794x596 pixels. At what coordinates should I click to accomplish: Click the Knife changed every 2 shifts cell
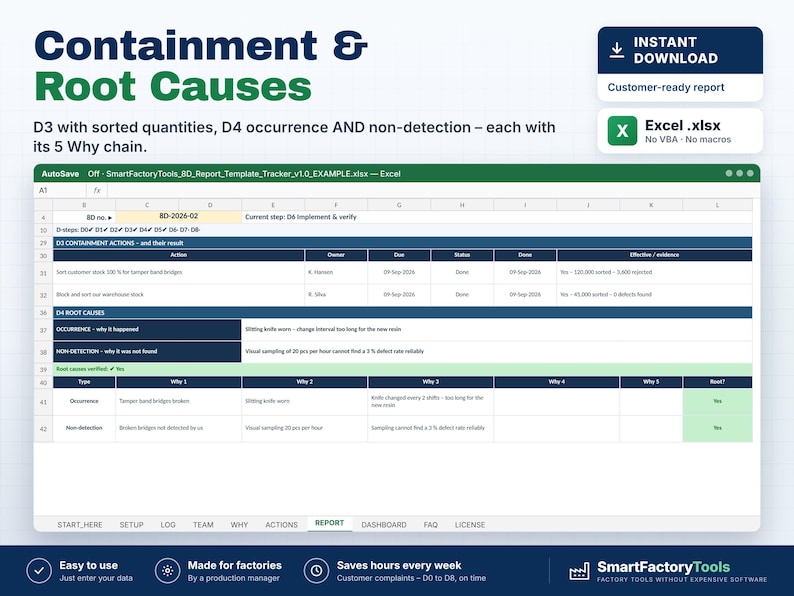click(430, 401)
